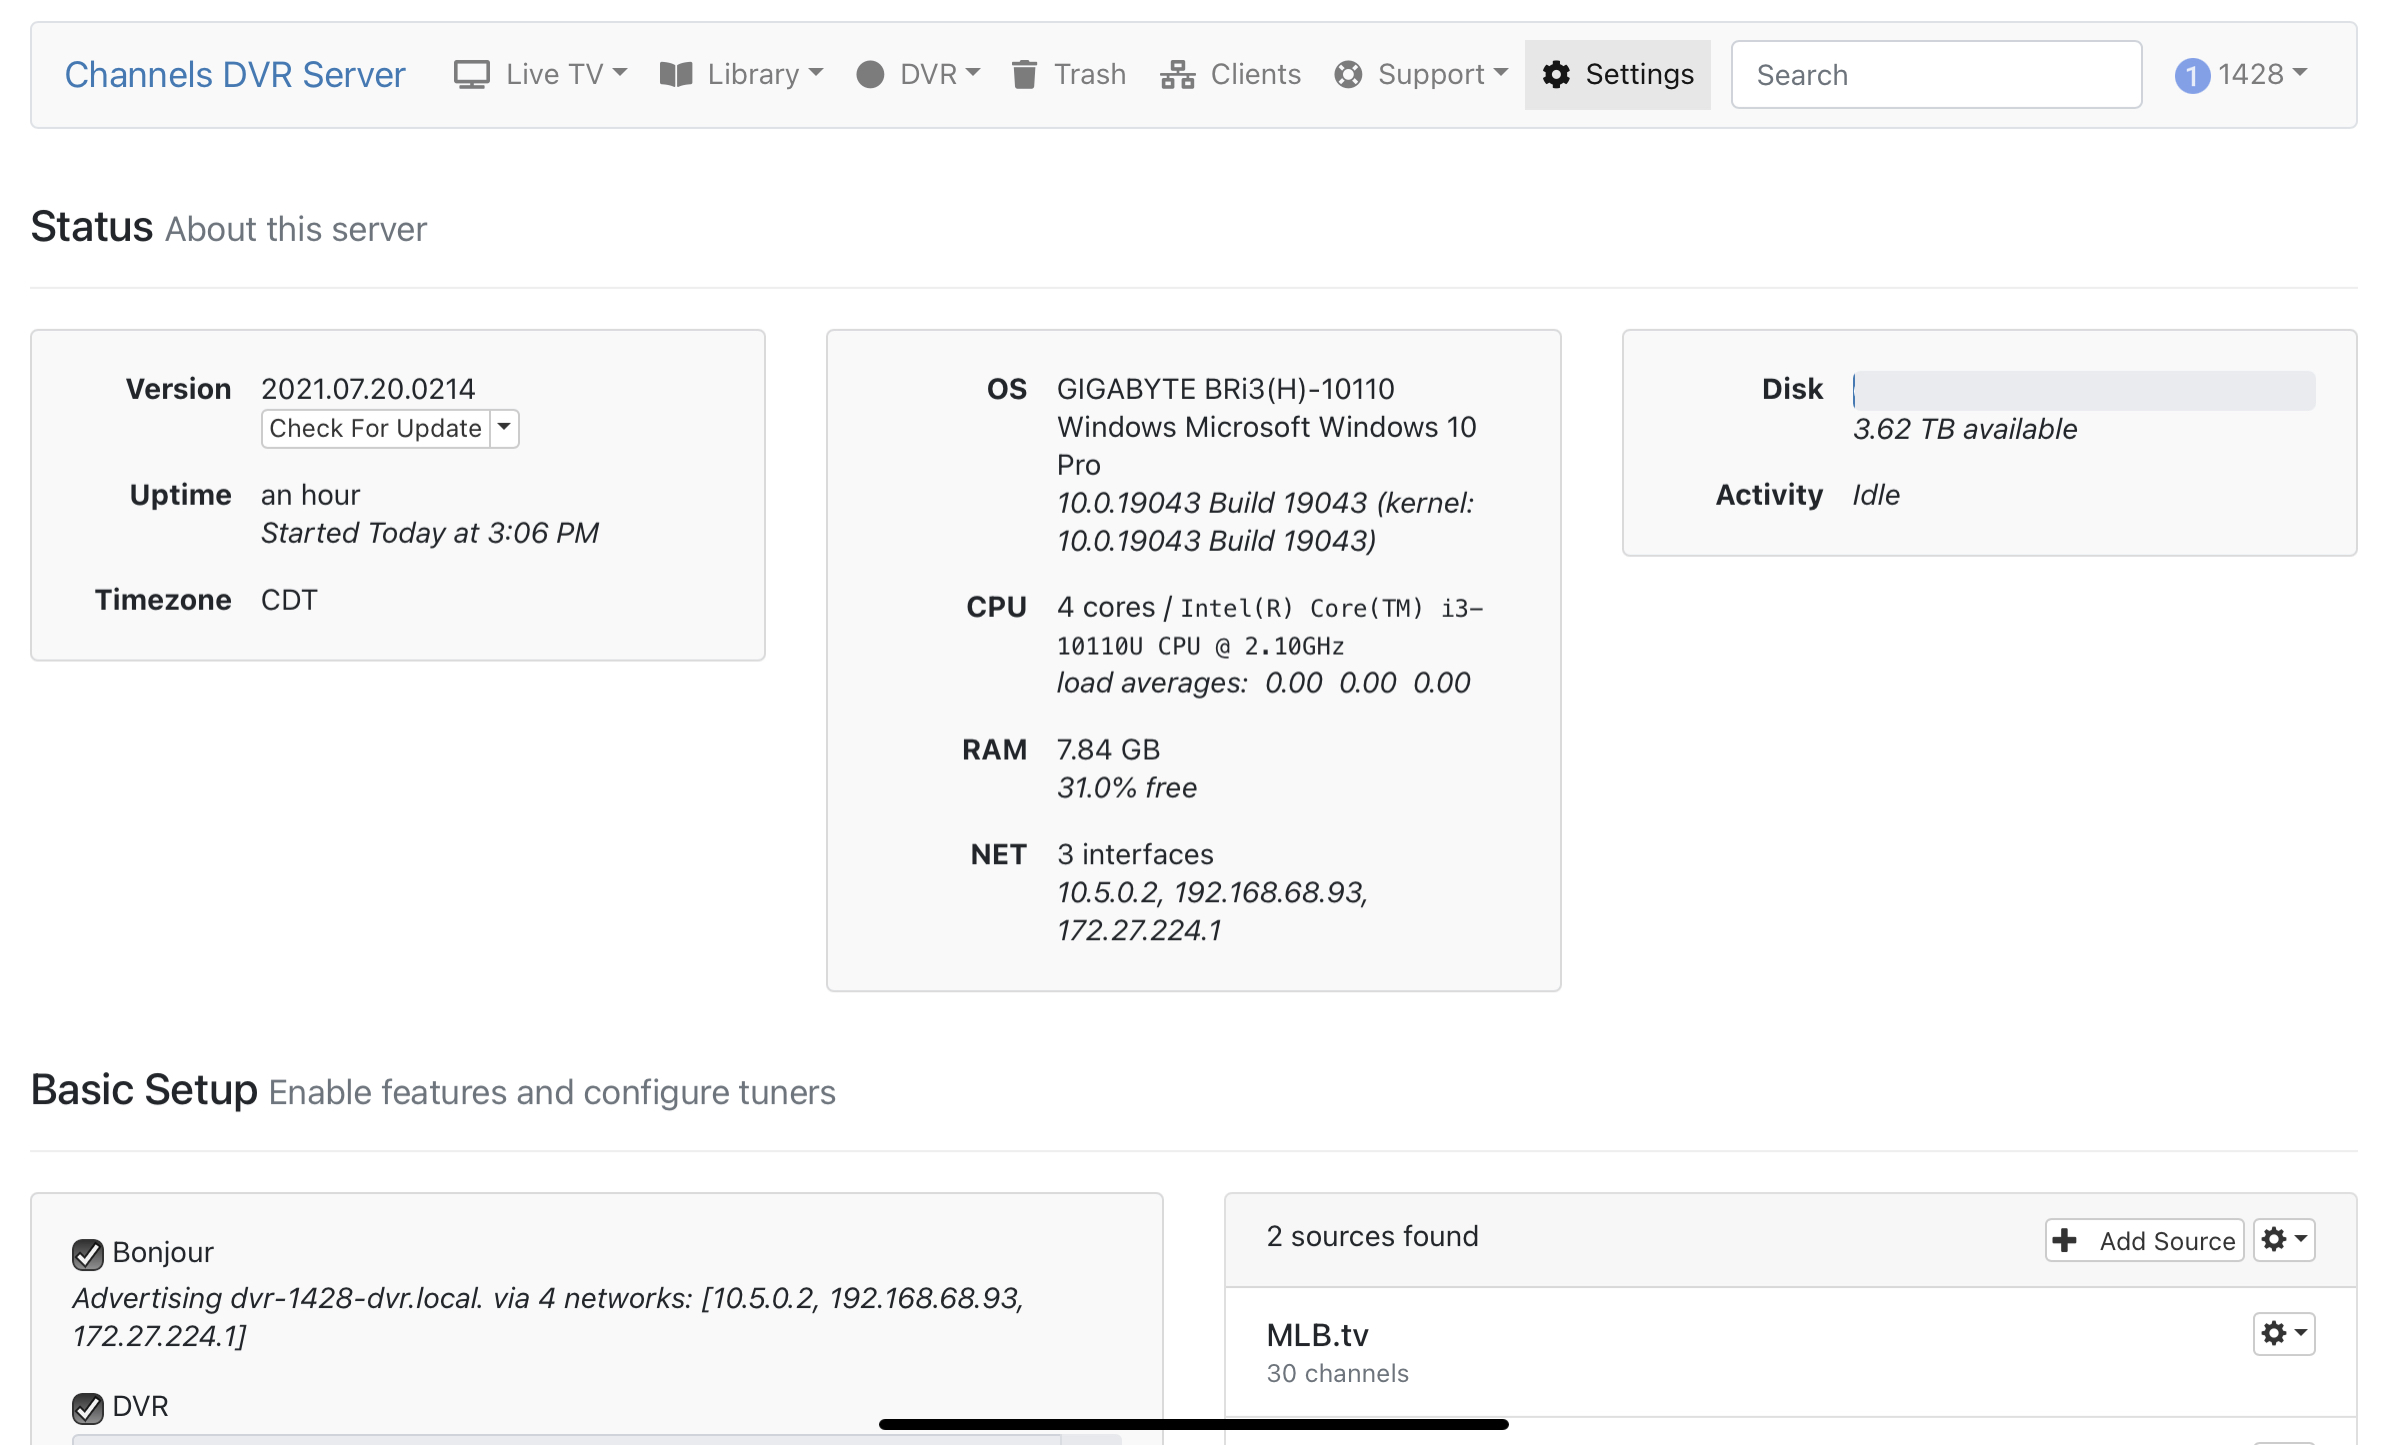
Task: Open the sources gear dropdown beside Add Source
Action: pyautogui.click(x=2283, y=1240)
